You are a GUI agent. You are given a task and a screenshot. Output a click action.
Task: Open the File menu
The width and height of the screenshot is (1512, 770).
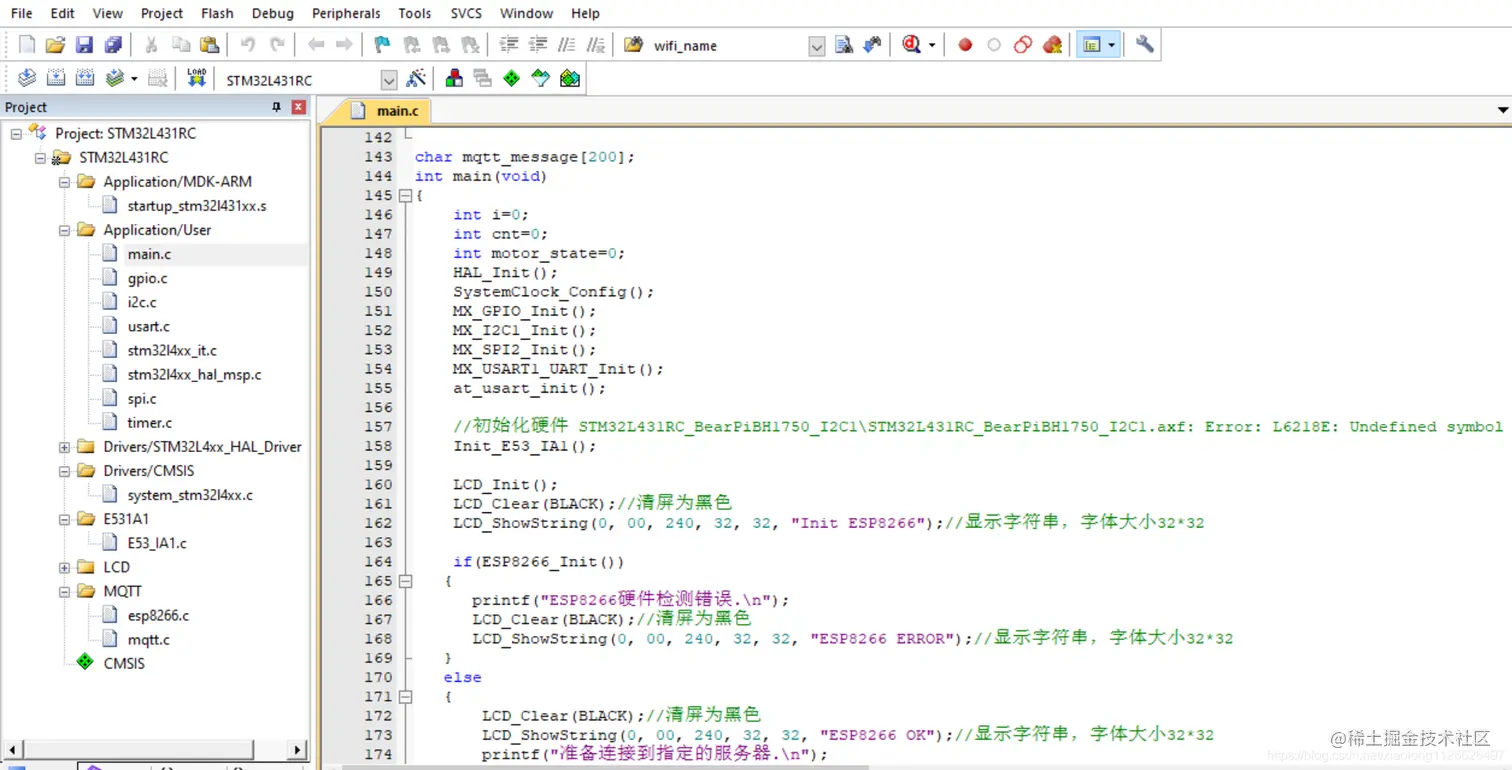tap(21, 13)
